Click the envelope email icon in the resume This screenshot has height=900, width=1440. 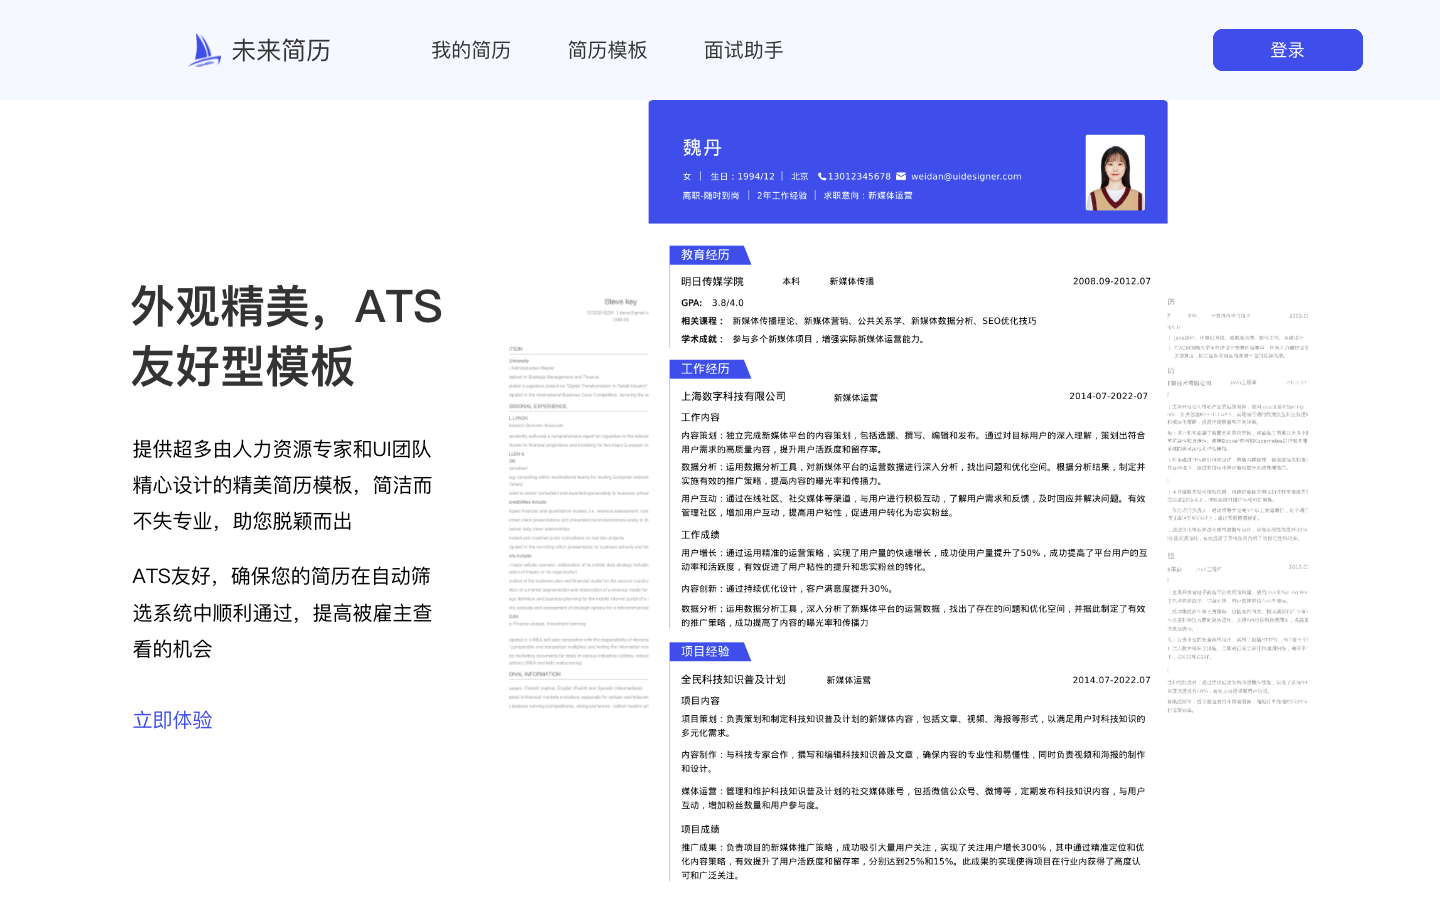[901, 176]
